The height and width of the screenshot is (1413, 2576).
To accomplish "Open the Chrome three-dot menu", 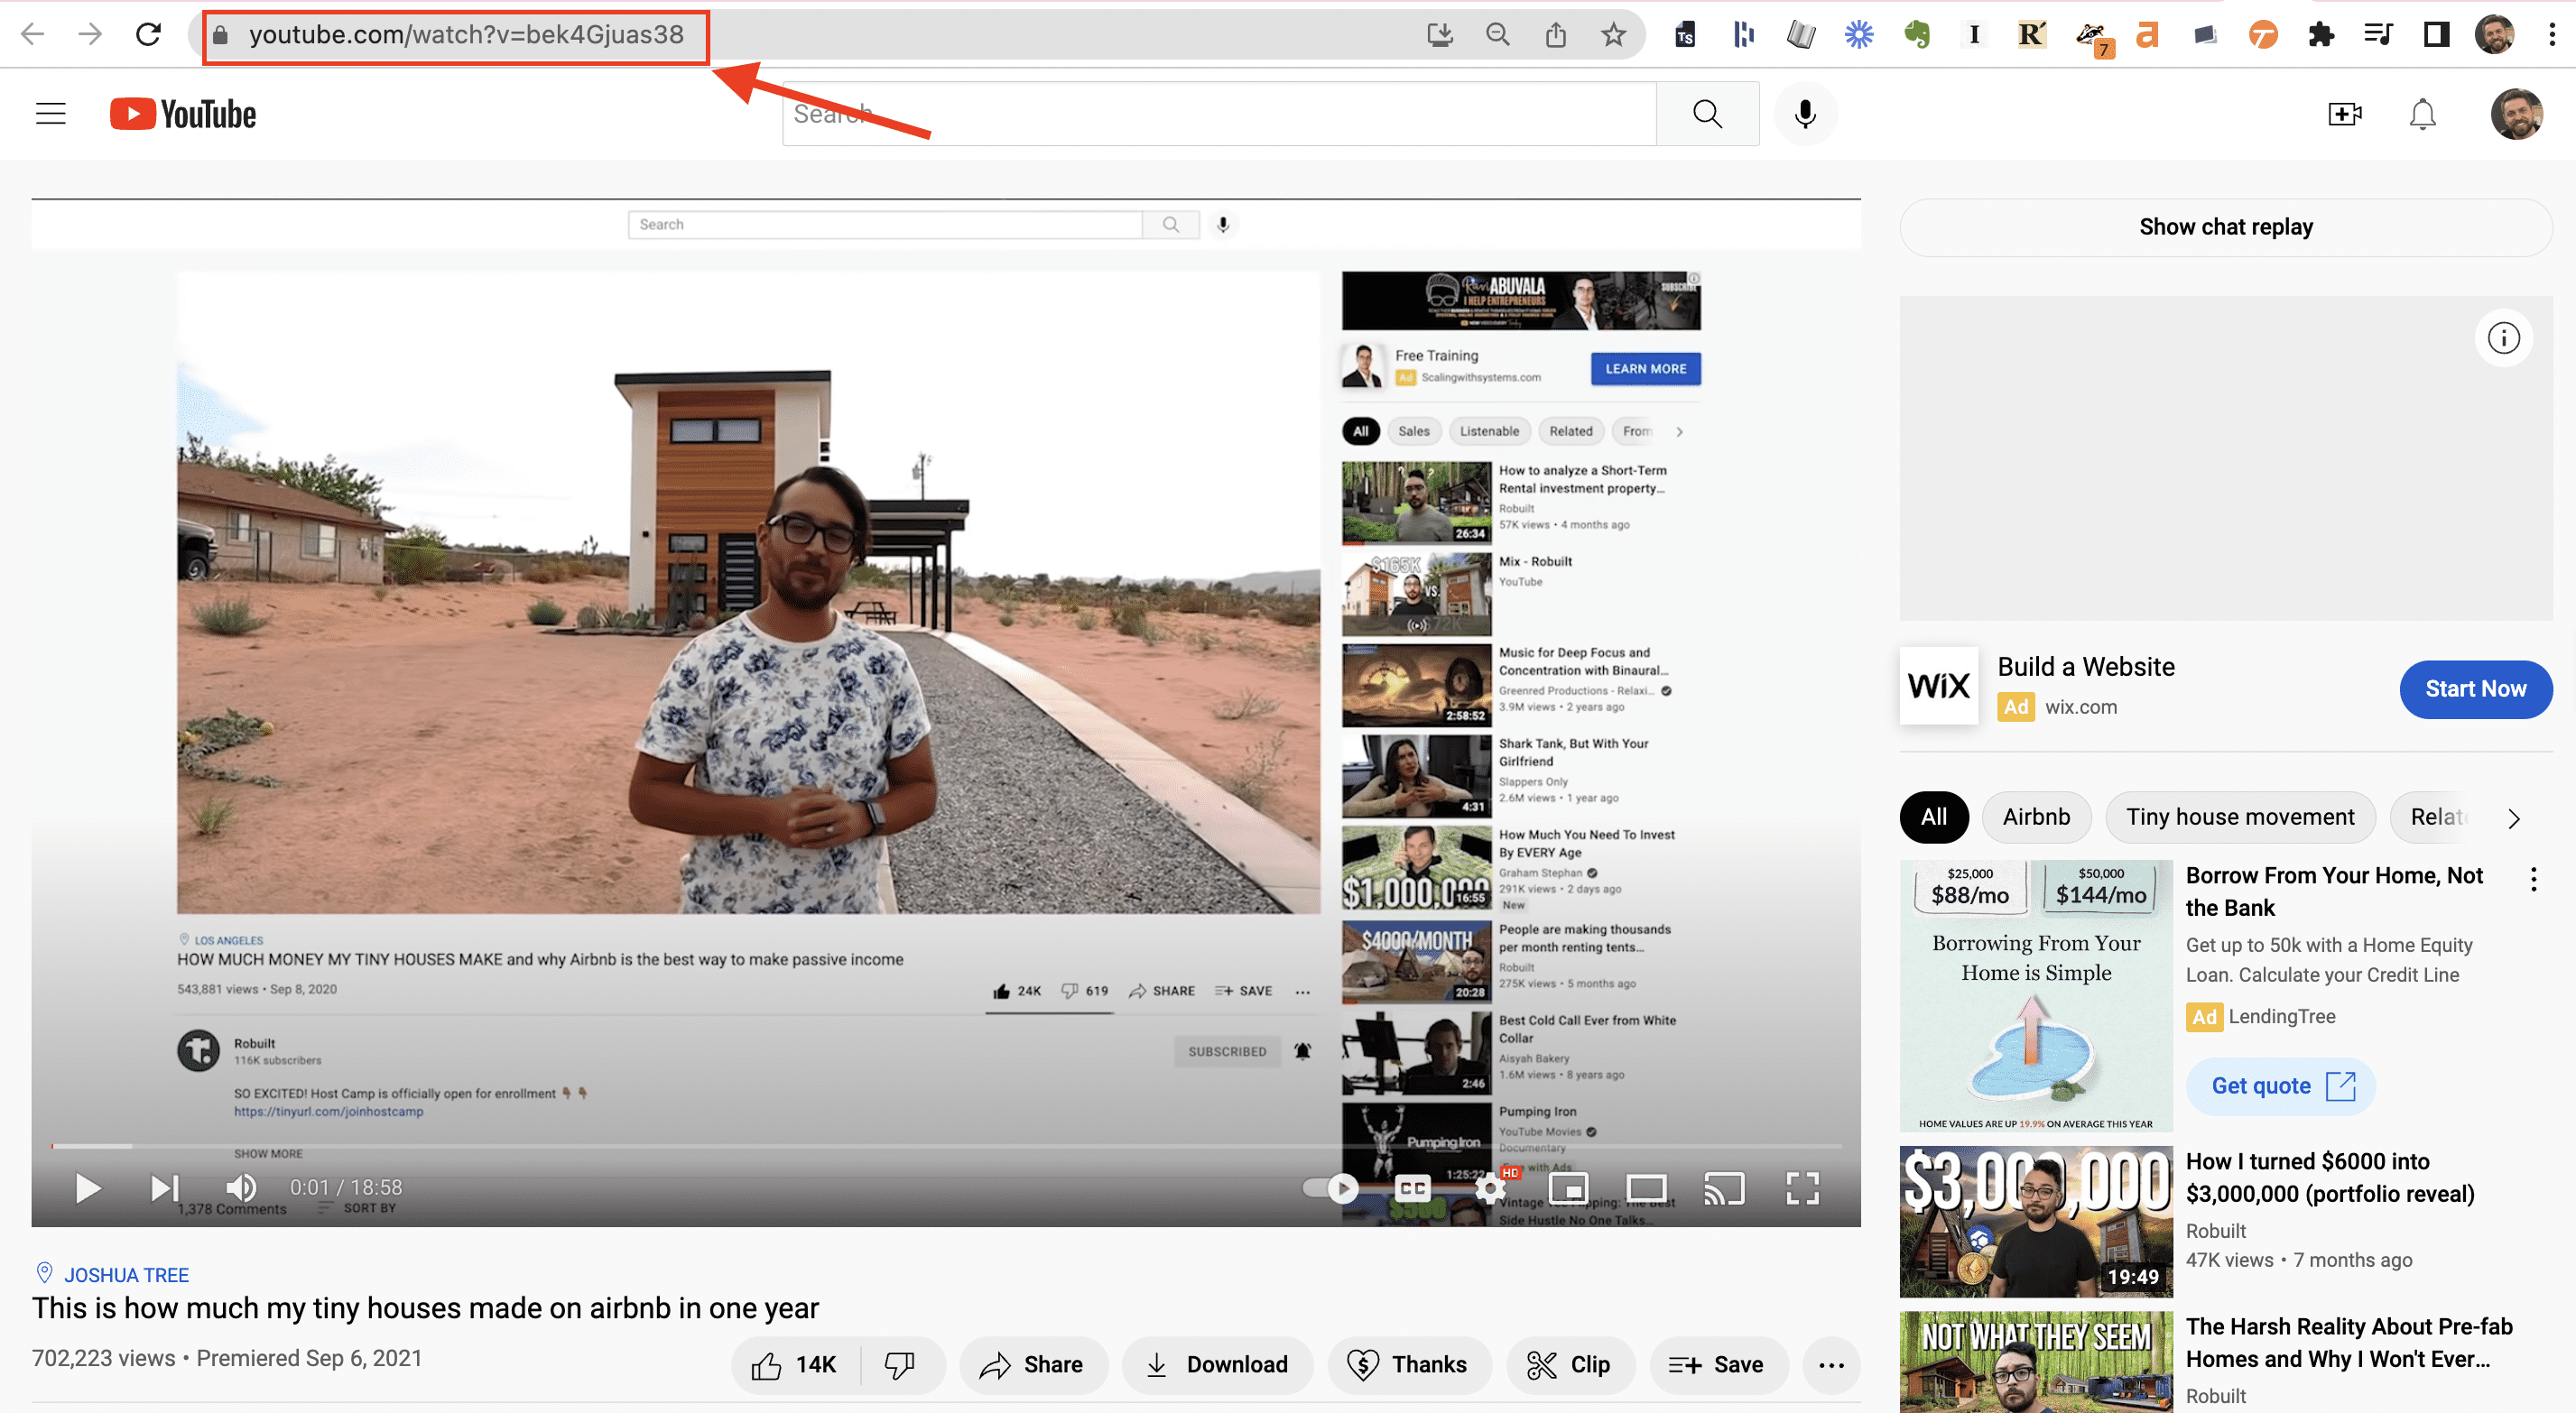I will 2552,35.
